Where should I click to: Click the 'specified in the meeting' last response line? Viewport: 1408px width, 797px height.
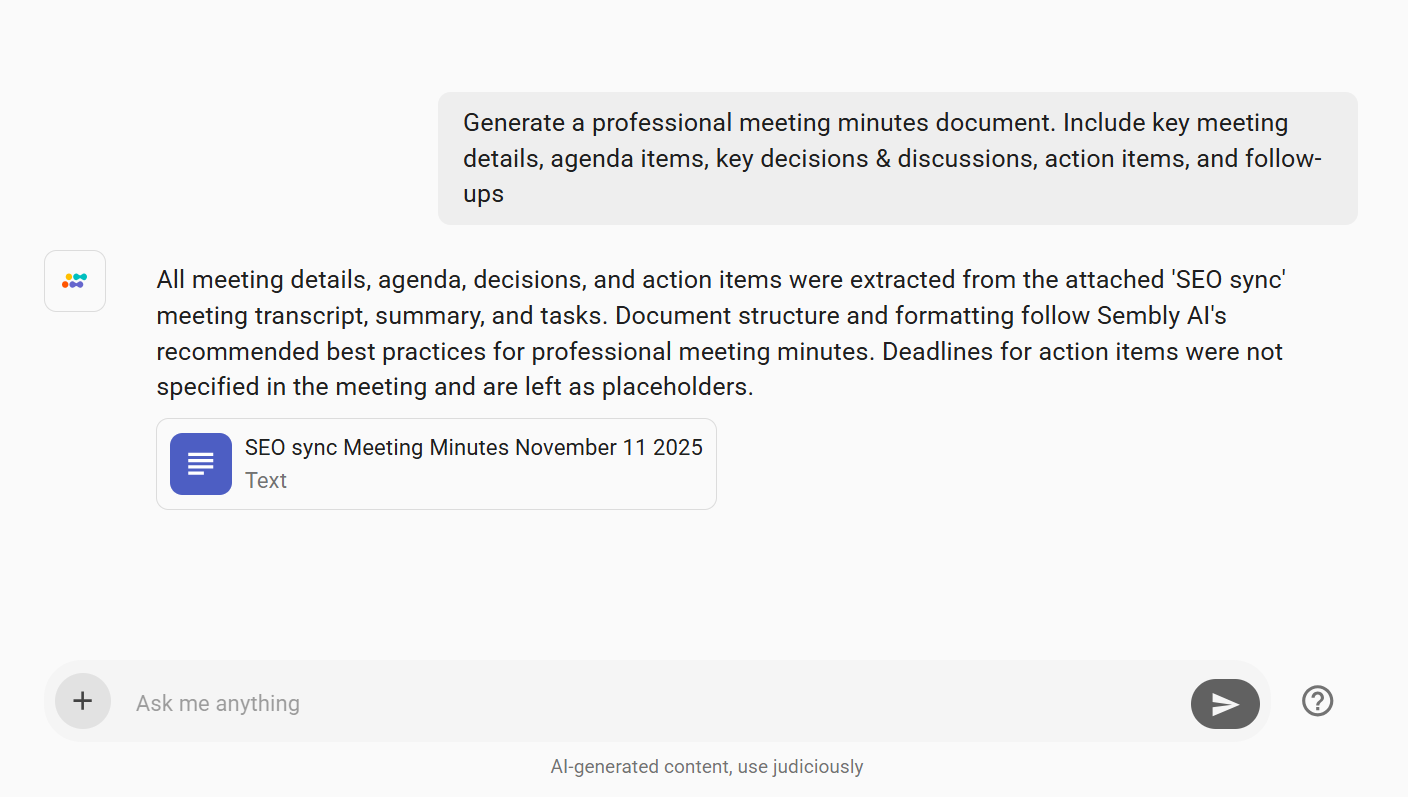click(454, 387)
